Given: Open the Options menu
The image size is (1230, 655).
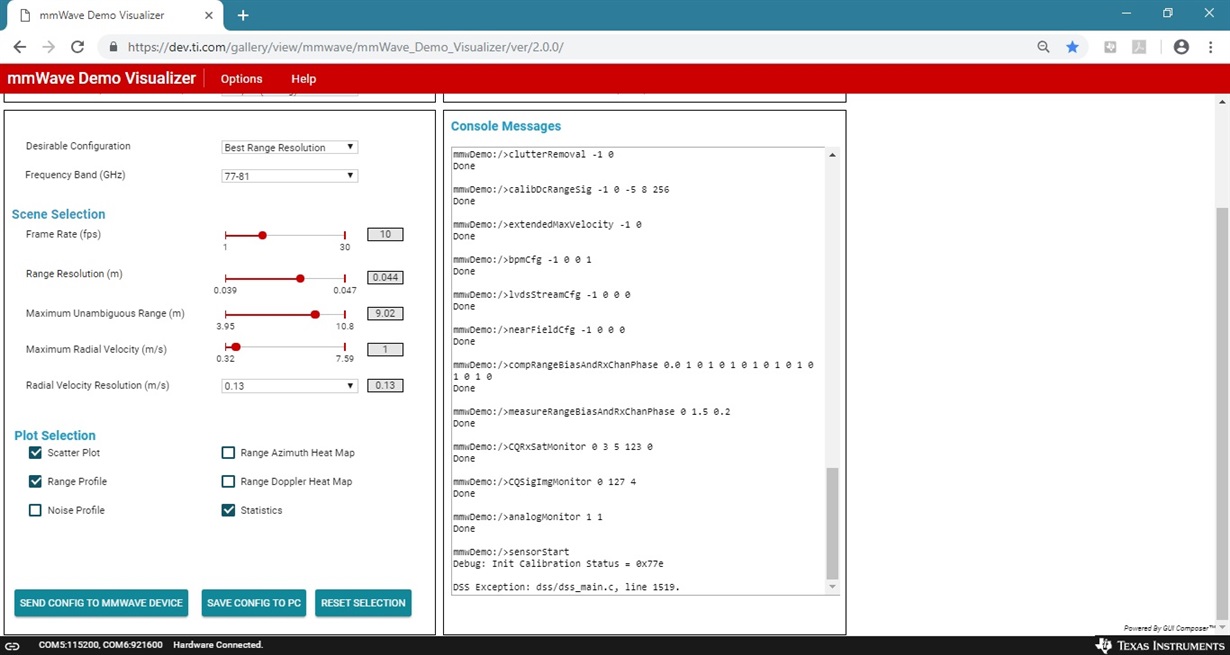Looking at the screenshot, I should (241, 79).
